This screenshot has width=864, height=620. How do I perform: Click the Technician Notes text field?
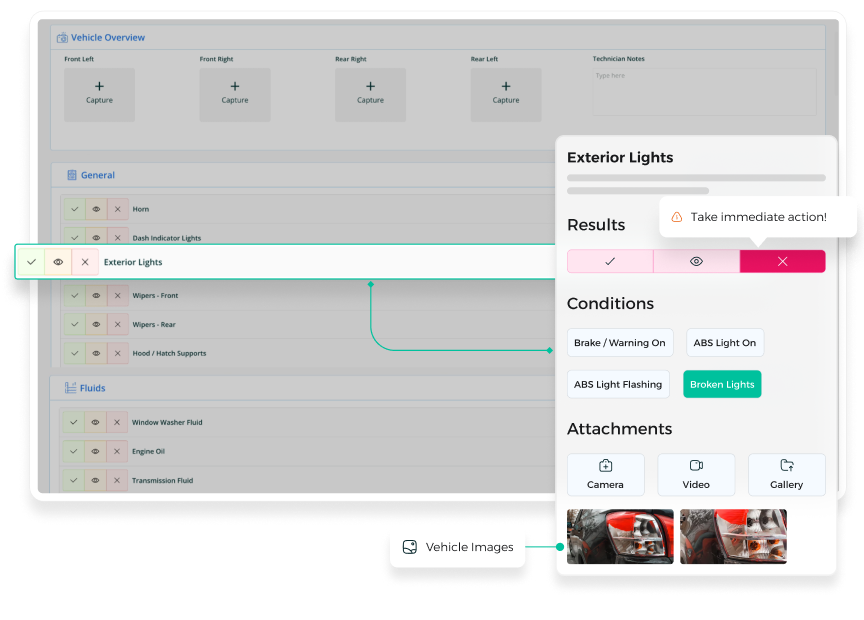coord(704,92)
